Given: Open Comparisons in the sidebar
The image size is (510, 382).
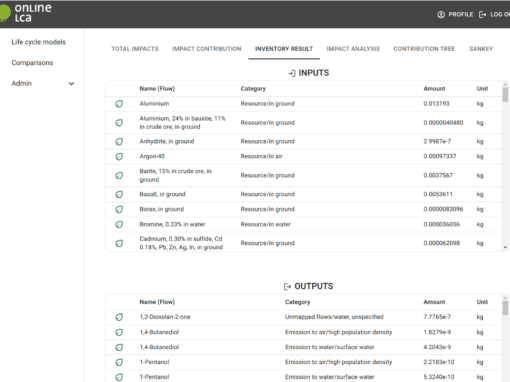Looking at the screenshot, I should point(32,63).
